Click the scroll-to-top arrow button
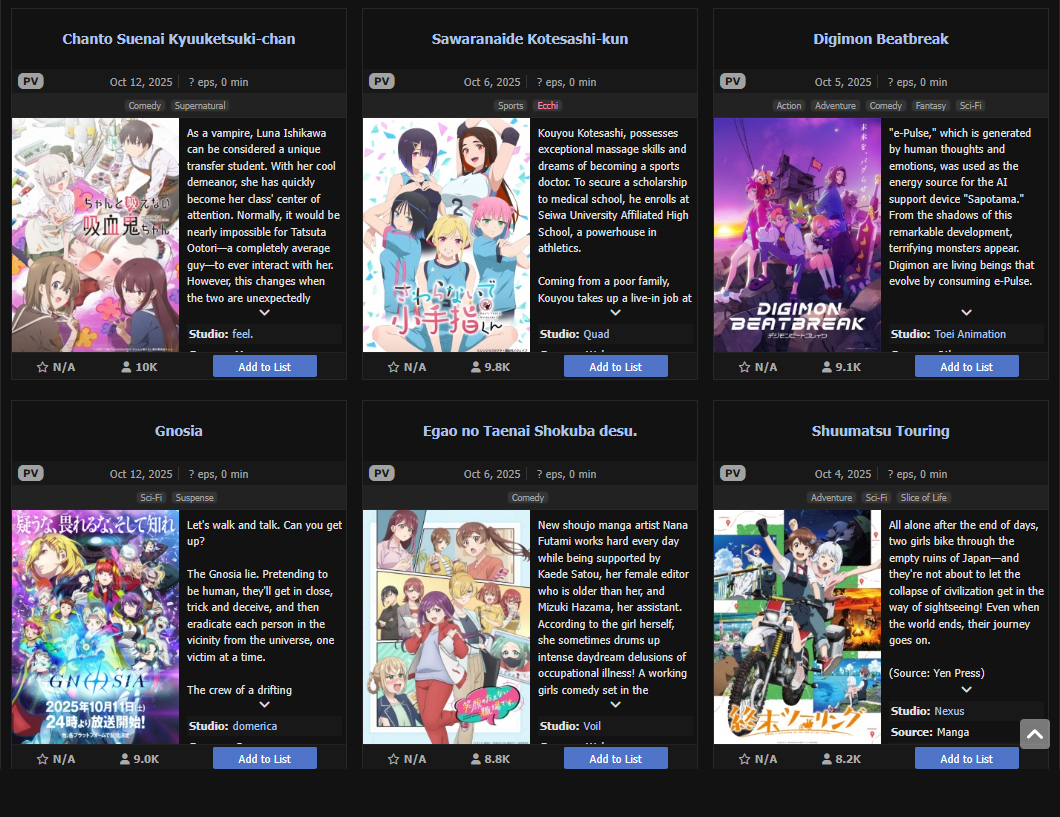The width and height of the screenshot is (1060, 817). tap(1035, 734)
